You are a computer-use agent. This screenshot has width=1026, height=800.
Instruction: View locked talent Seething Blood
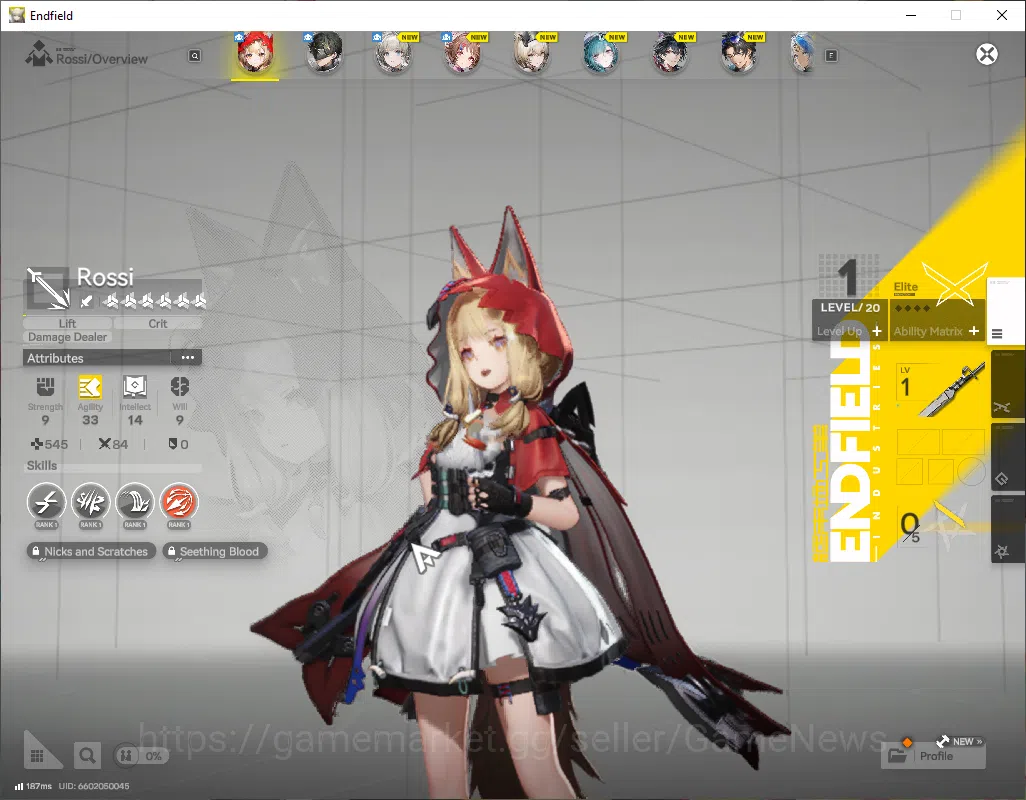[215, 551]
